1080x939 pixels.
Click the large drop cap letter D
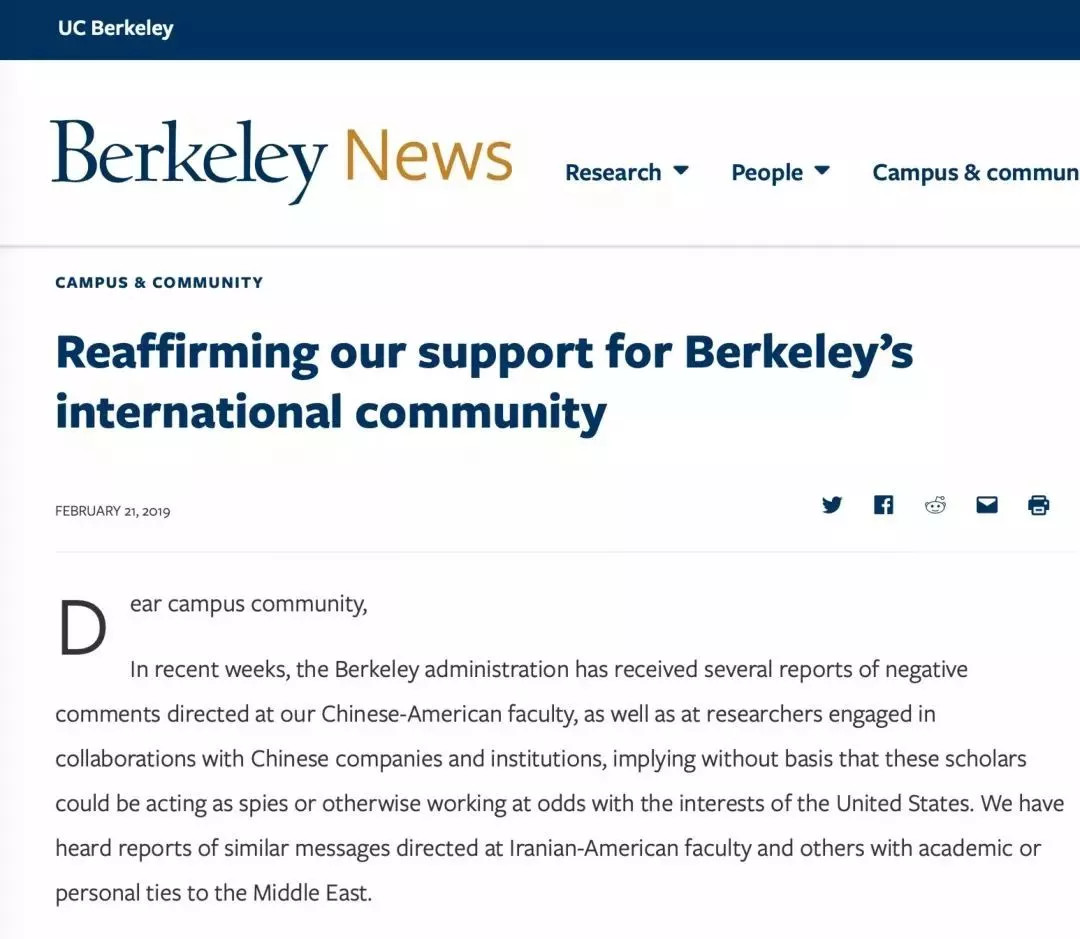[x=82, y=627]
